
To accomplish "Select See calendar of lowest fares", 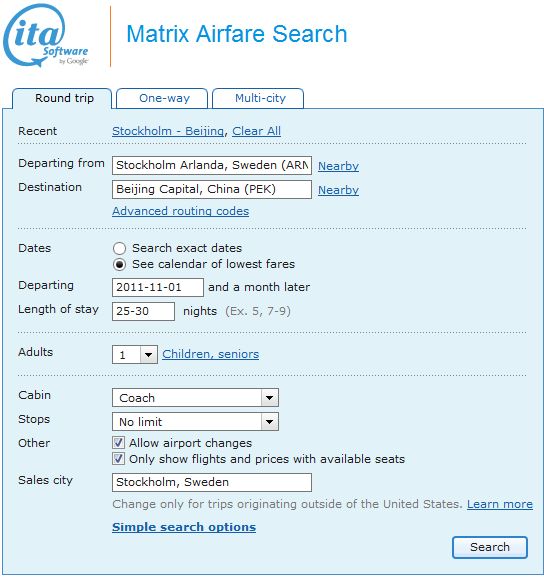I will tap(119, 265).
